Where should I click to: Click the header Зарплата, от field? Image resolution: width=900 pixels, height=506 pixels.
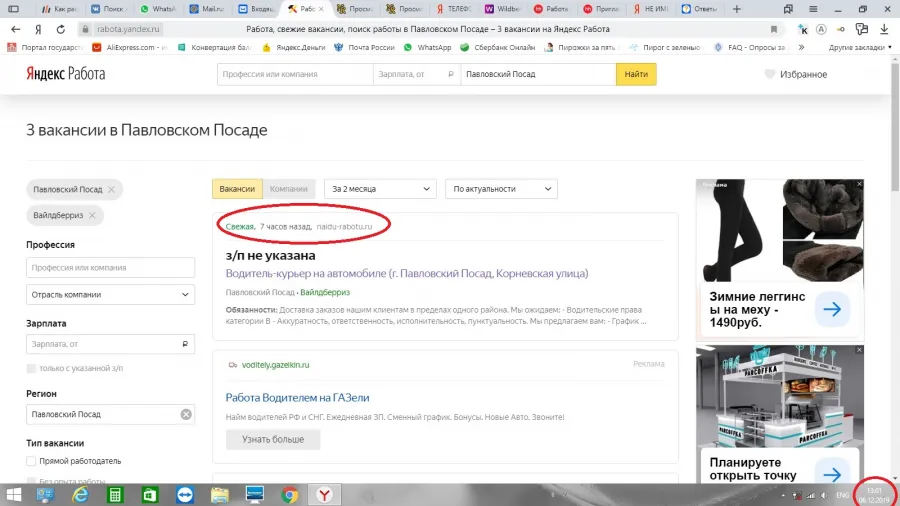pyautogui.click(x=417, y=74)
